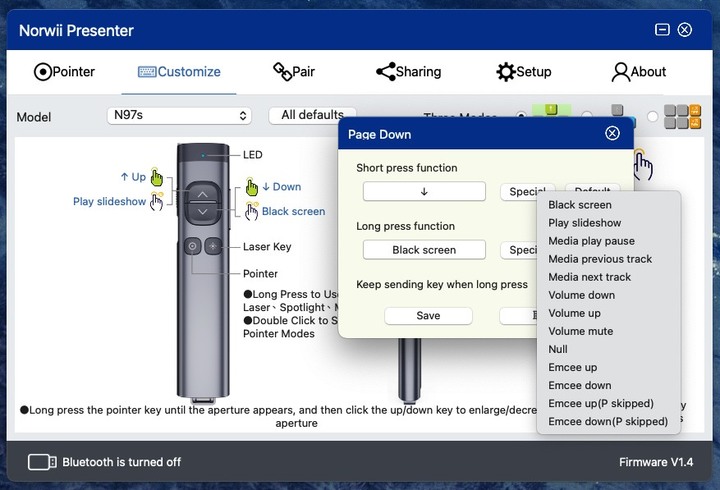Viewport: 720px width, 490px height.
Task: Select Emcee down in the list
Action: click(579, 385)
